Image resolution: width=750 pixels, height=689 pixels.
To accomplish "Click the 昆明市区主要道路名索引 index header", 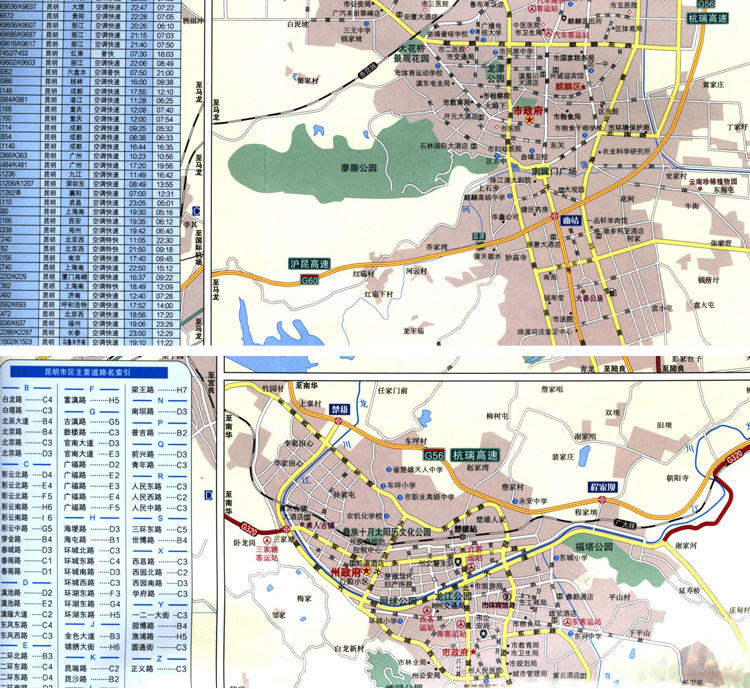I will pyautogui.click(x=87, y=372).
